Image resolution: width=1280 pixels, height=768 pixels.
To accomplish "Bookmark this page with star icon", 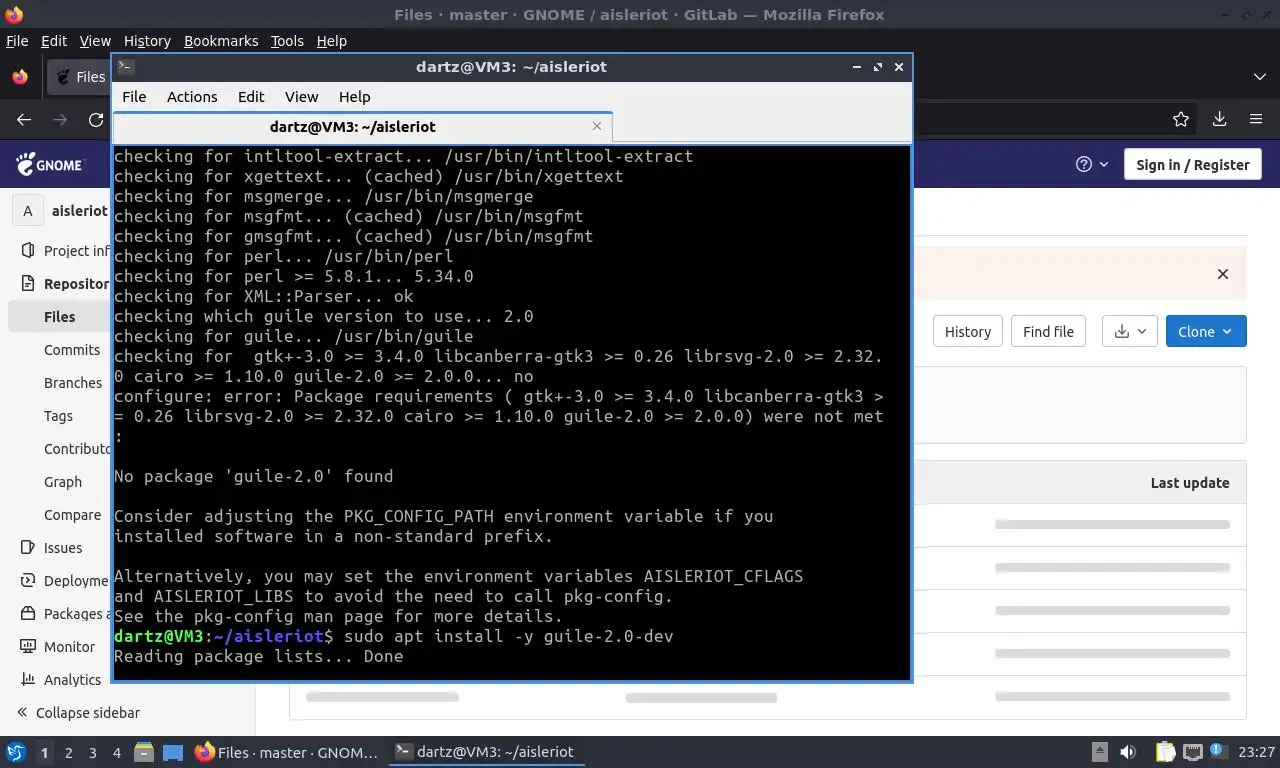I will point(1181,119).
